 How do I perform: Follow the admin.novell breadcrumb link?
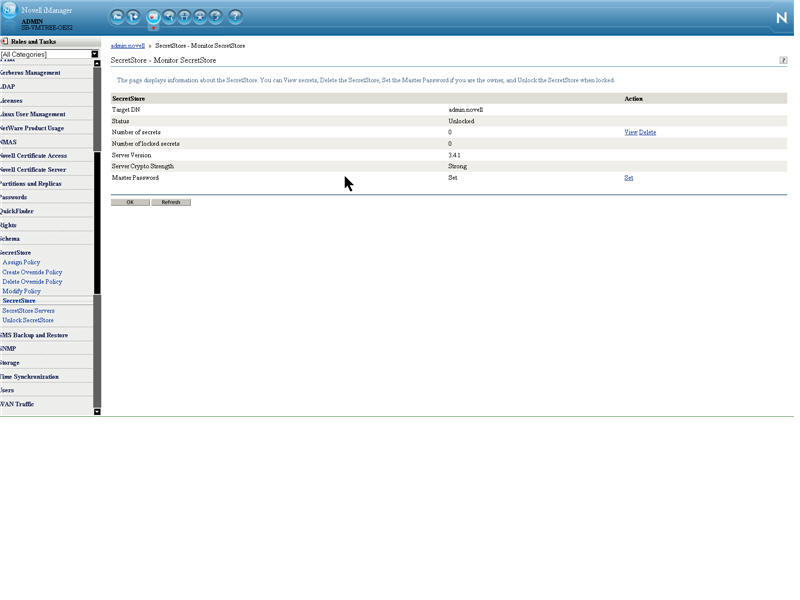(128, 46)
